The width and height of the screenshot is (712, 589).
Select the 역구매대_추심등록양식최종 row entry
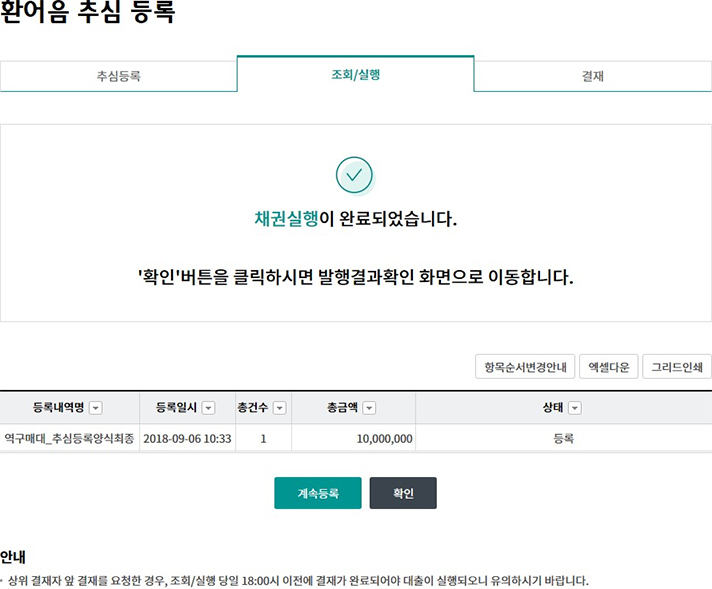tap(68, 438)
